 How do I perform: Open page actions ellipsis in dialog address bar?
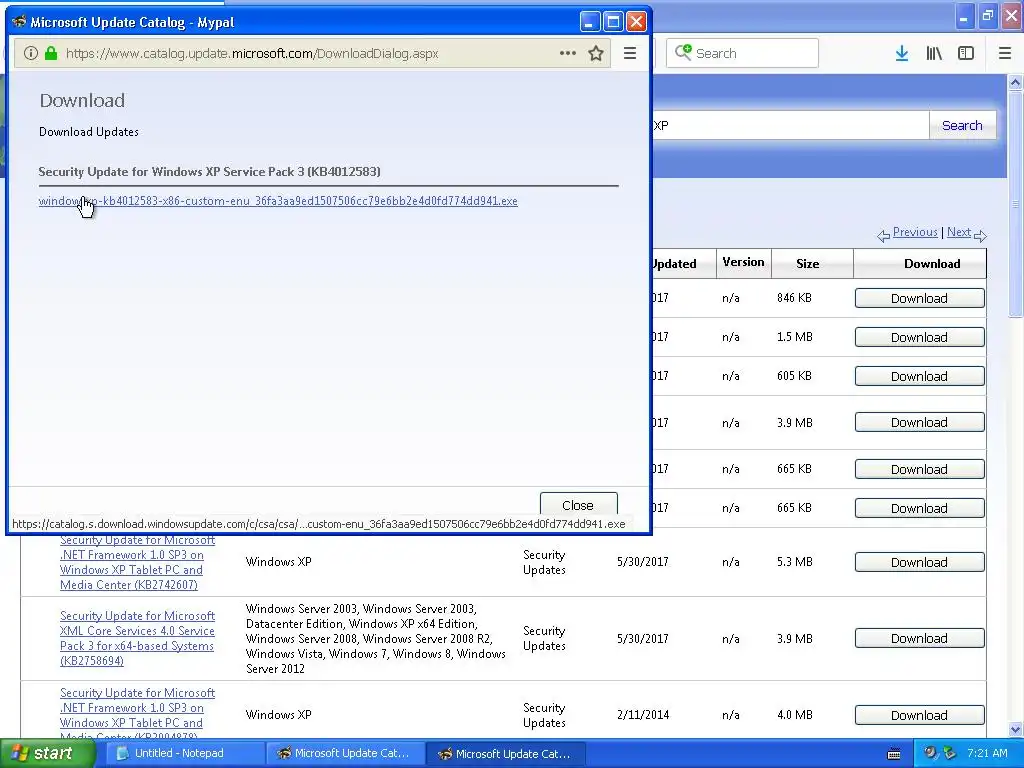coord(568,53)
